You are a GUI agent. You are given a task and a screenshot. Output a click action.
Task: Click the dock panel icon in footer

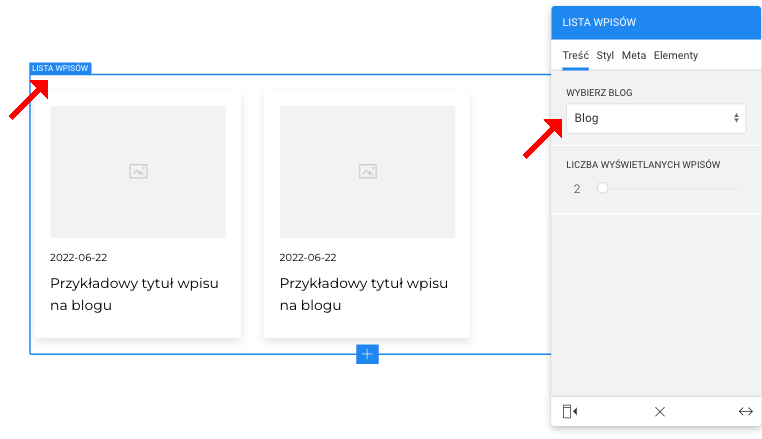pos(569,411)
